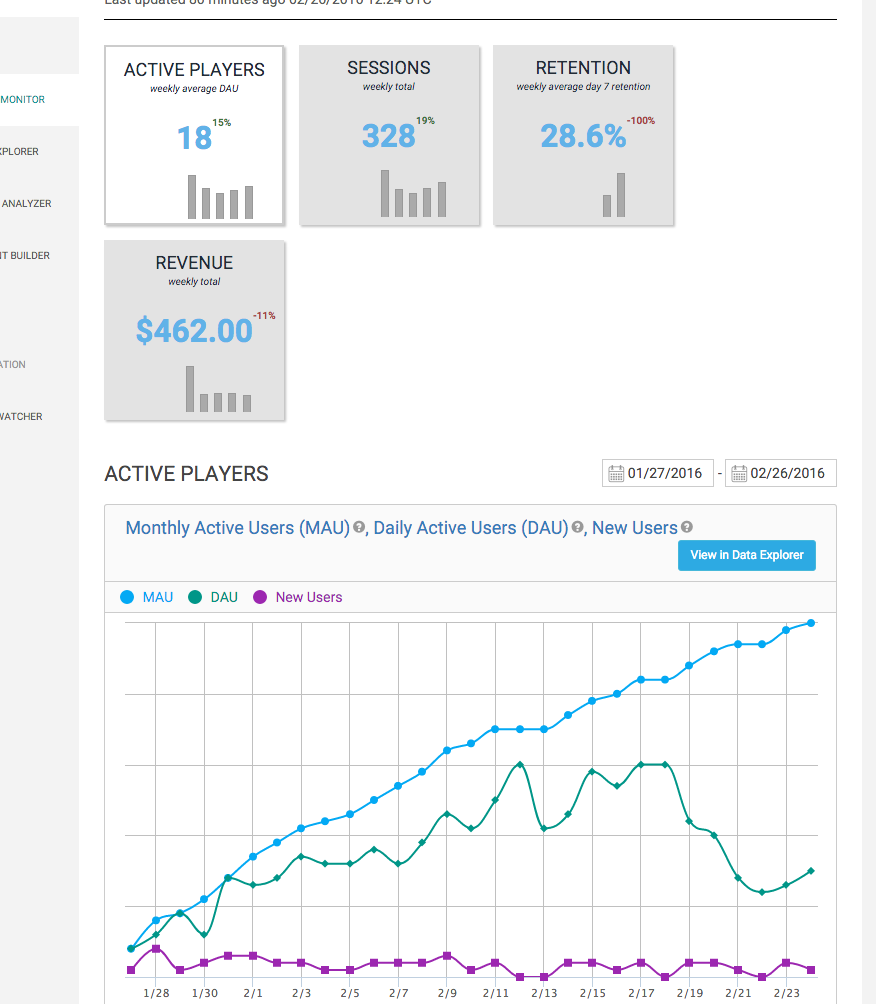The image size is (876, 1004).
Task: Click the Active Players section heading
Action: 186,474
